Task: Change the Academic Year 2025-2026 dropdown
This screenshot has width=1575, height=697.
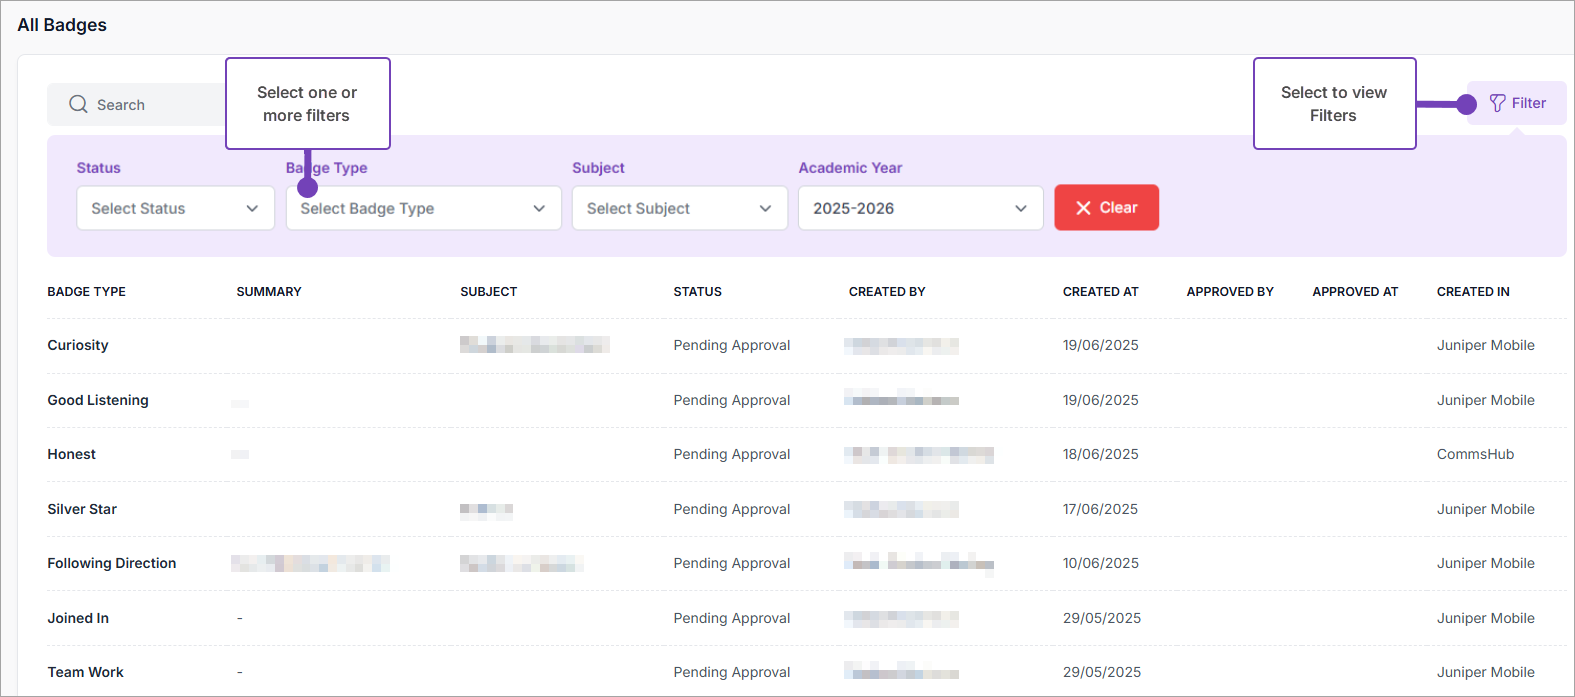Action: tap(920, 208)
